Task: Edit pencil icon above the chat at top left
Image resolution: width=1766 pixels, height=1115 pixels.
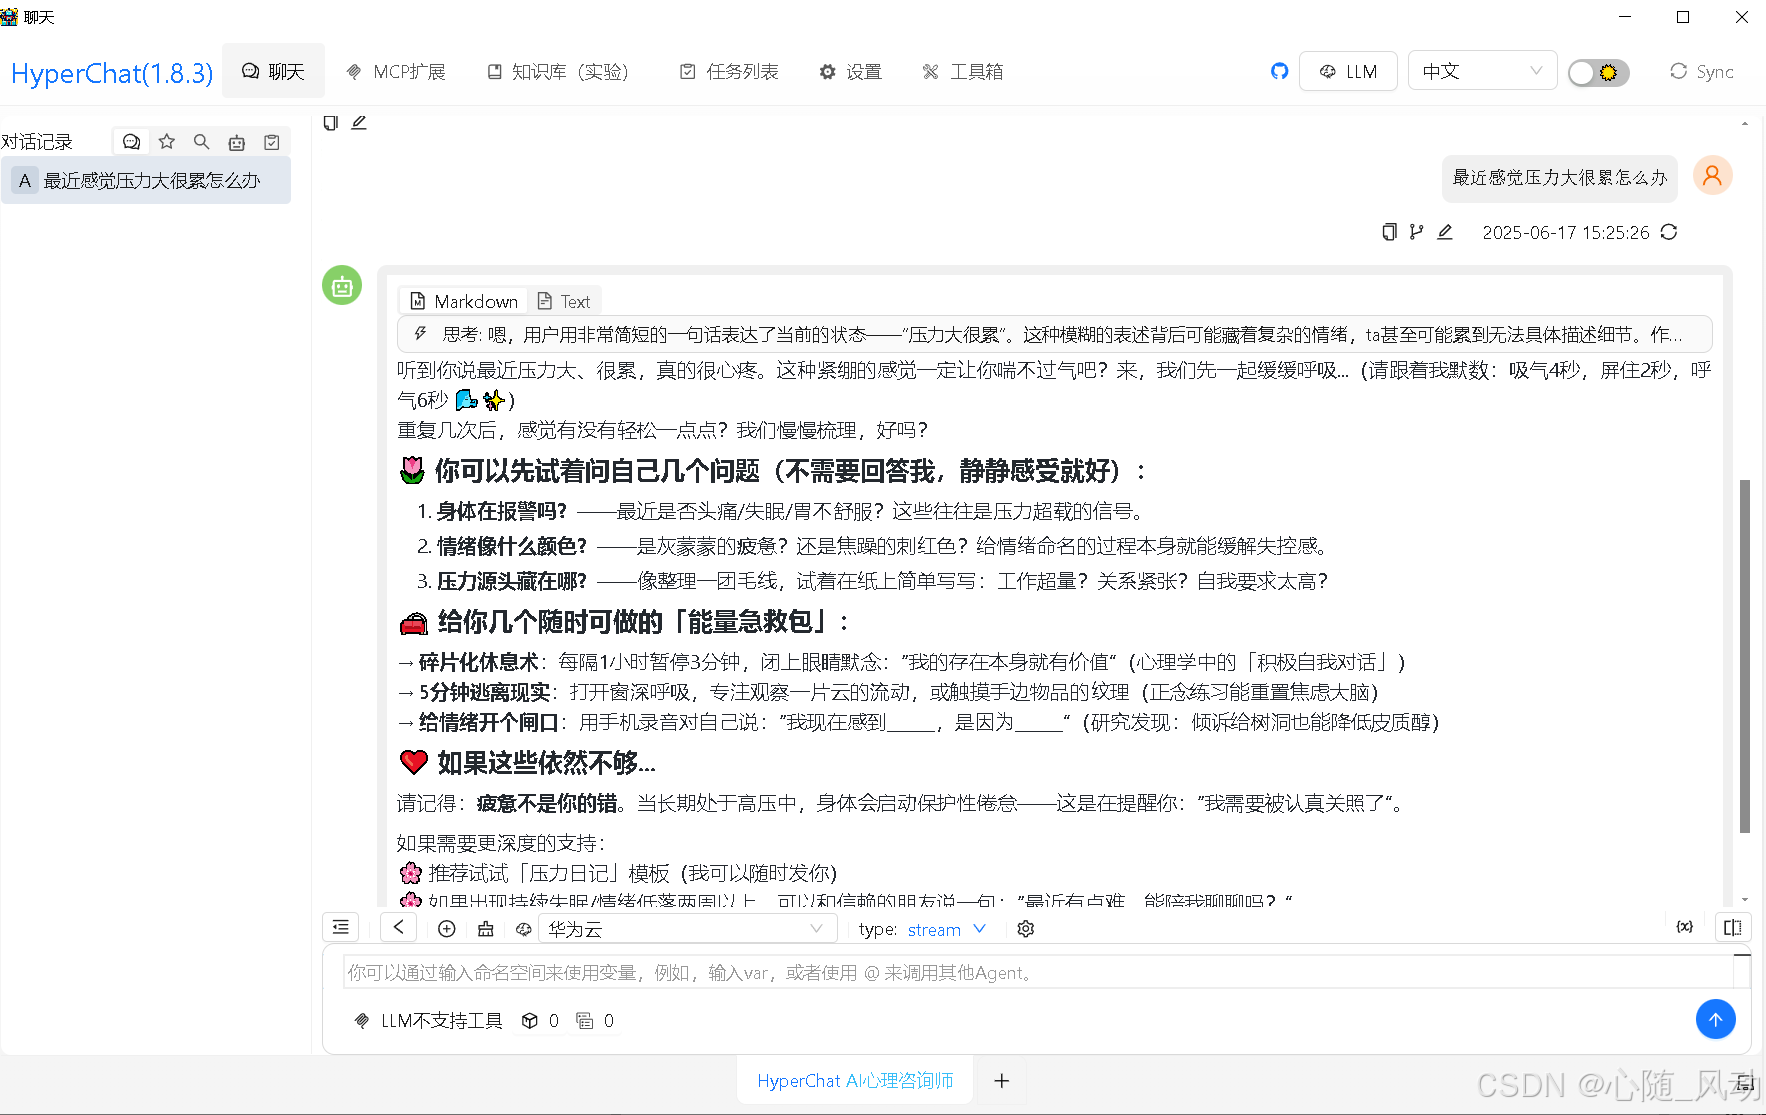Action: [359, 122]
